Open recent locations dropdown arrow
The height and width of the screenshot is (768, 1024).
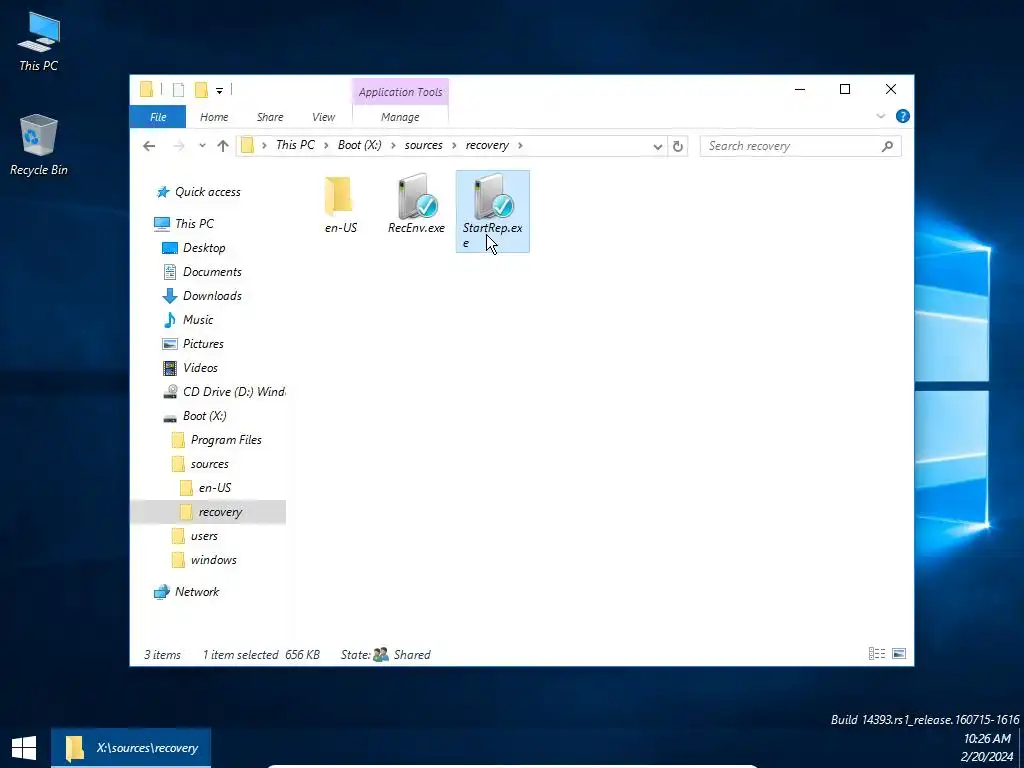tap(202, 146)
